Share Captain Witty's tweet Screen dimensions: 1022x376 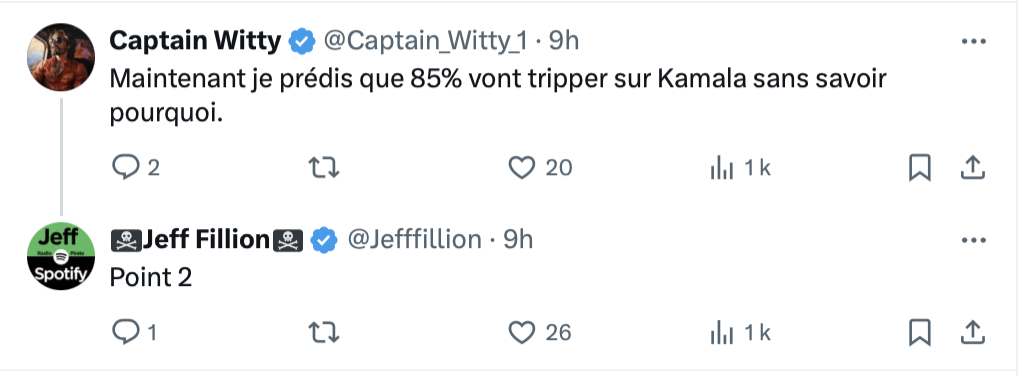[972, 168]
